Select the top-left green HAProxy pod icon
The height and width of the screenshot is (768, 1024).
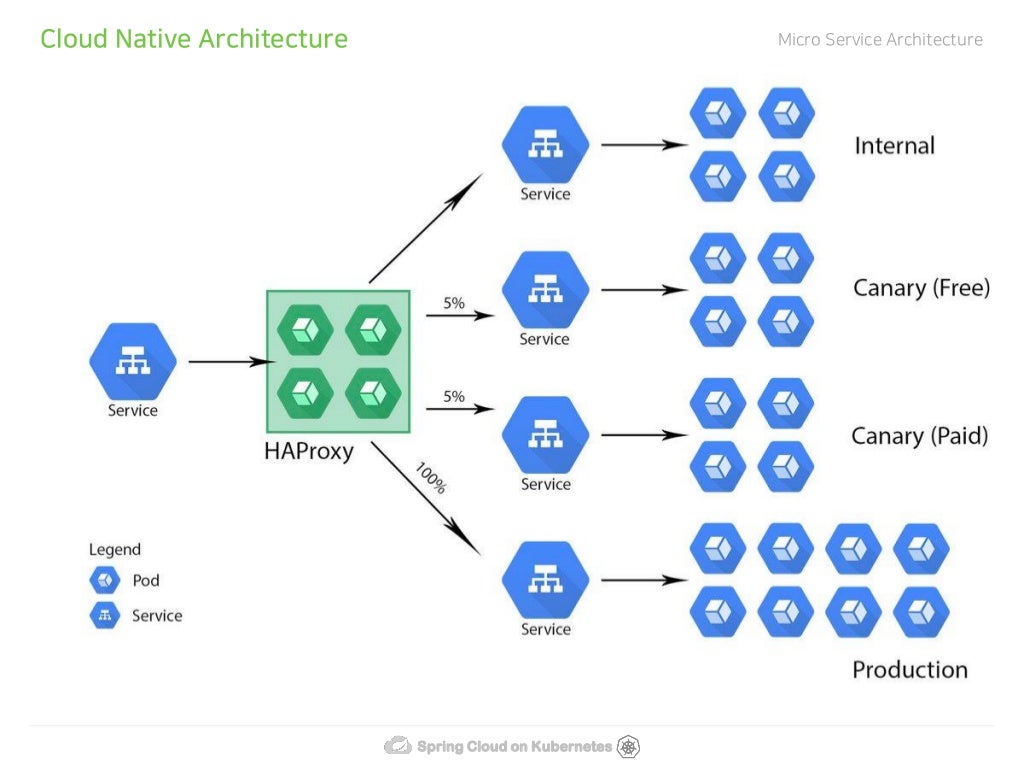pyautogui.click(x=305, y=329)
